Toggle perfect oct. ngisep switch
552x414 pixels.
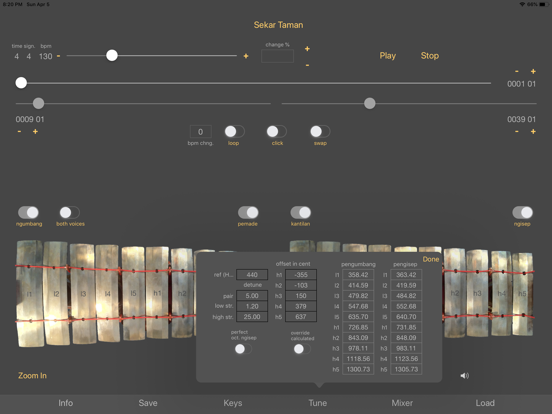(x=243, y=349)
